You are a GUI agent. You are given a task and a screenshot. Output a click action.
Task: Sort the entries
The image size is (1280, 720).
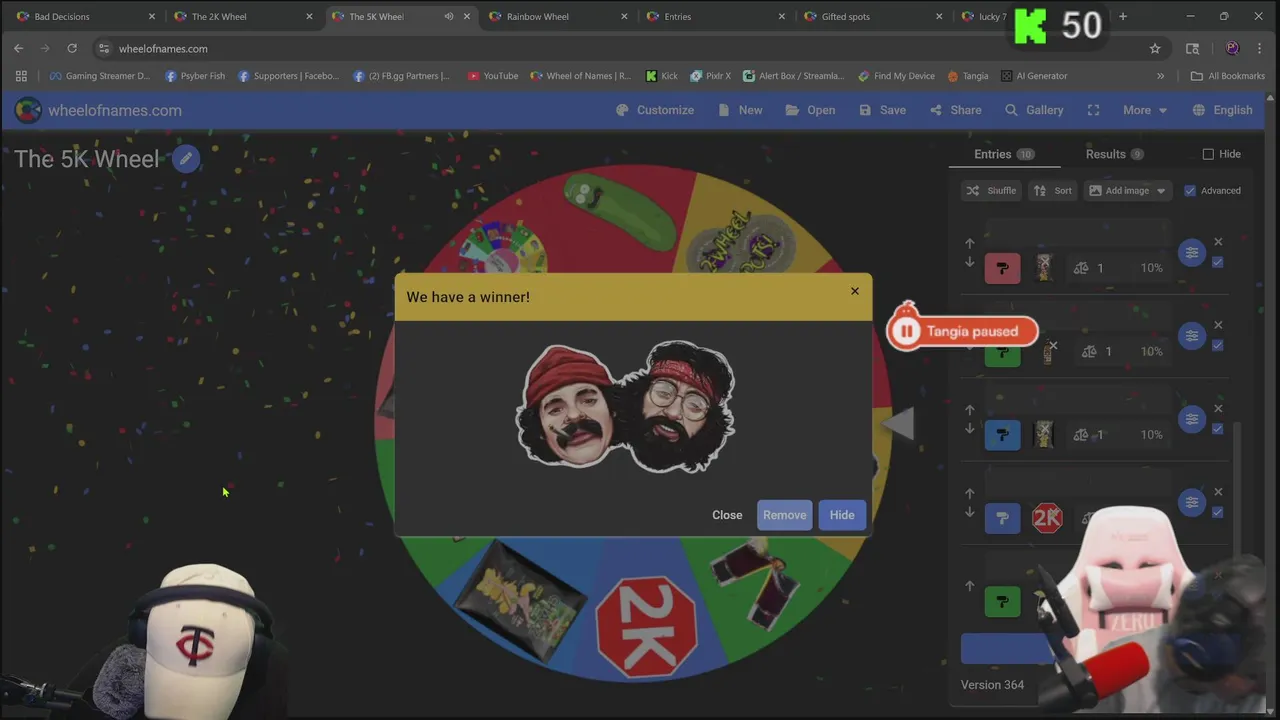1053,190
